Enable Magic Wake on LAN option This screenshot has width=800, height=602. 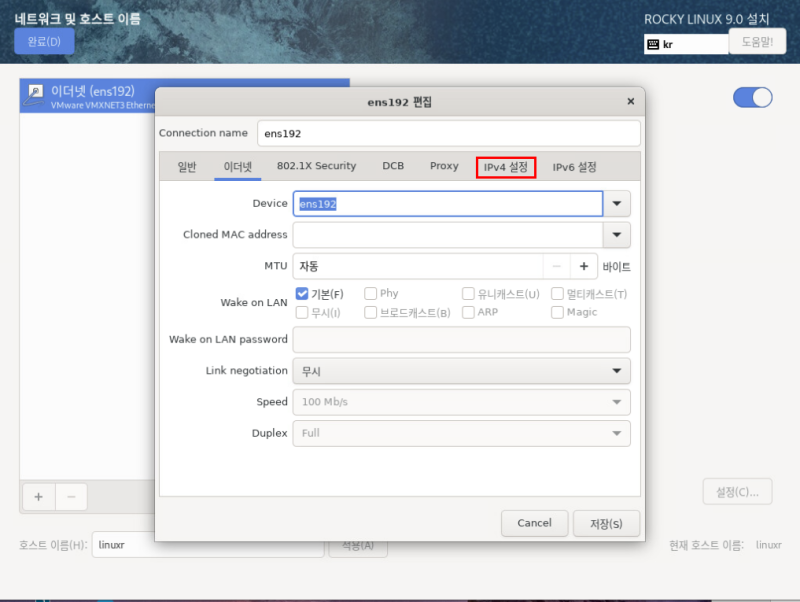coord(557,312)
